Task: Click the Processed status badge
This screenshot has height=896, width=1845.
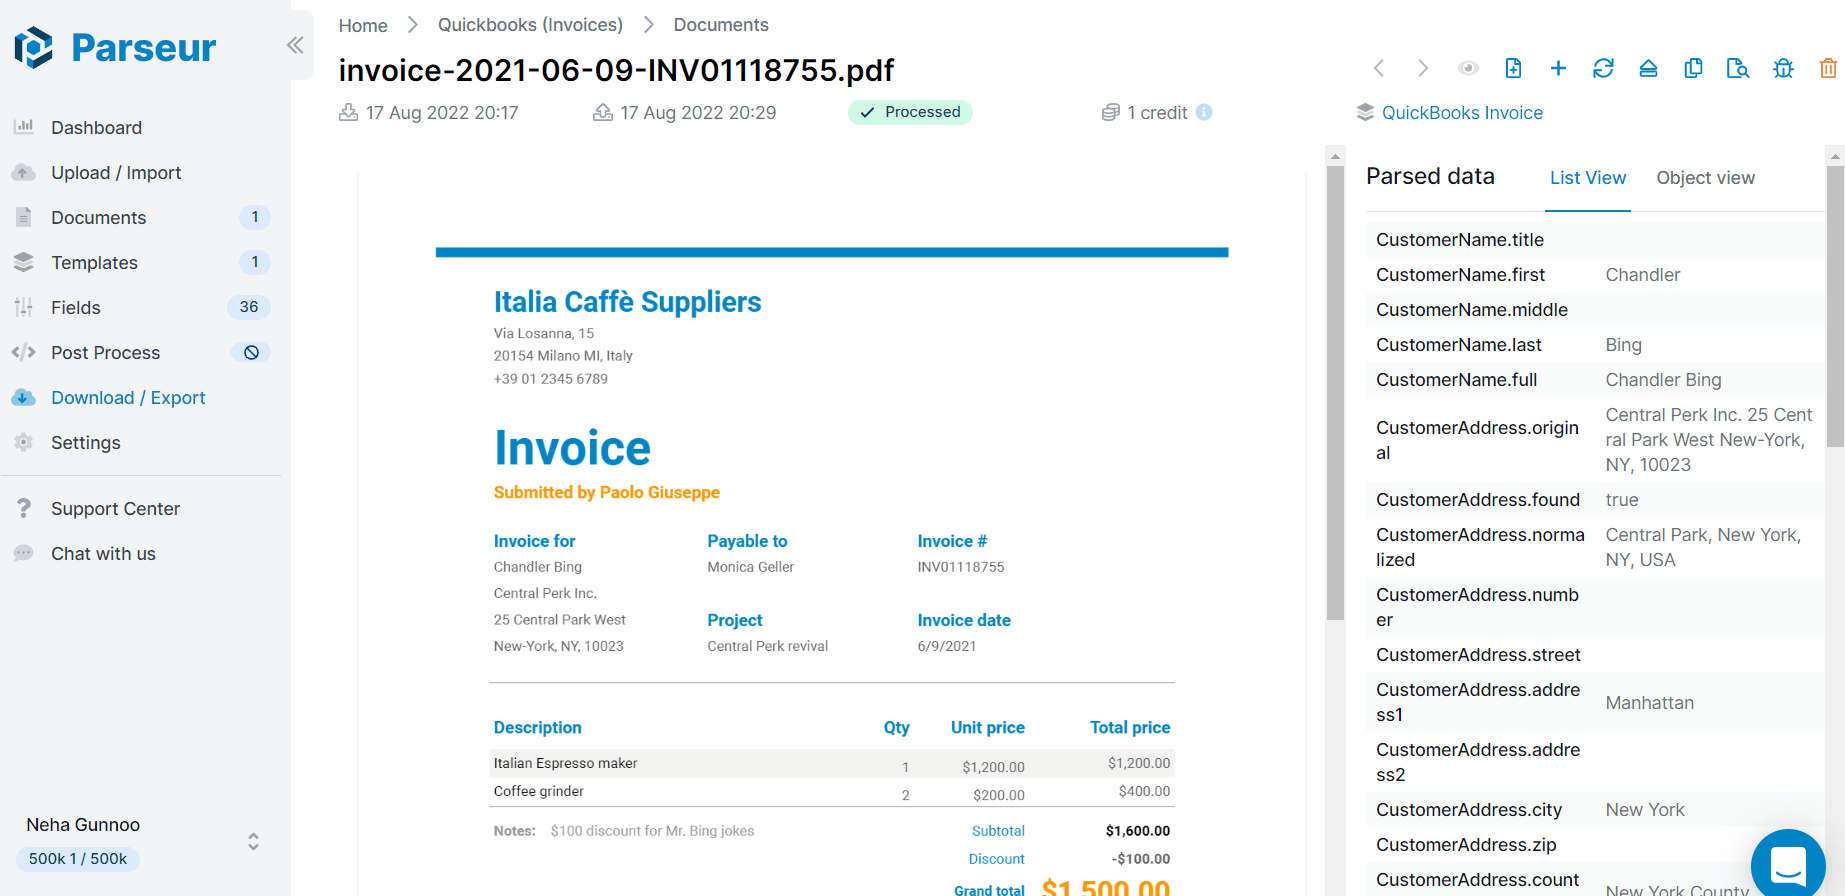Action: 910,112
